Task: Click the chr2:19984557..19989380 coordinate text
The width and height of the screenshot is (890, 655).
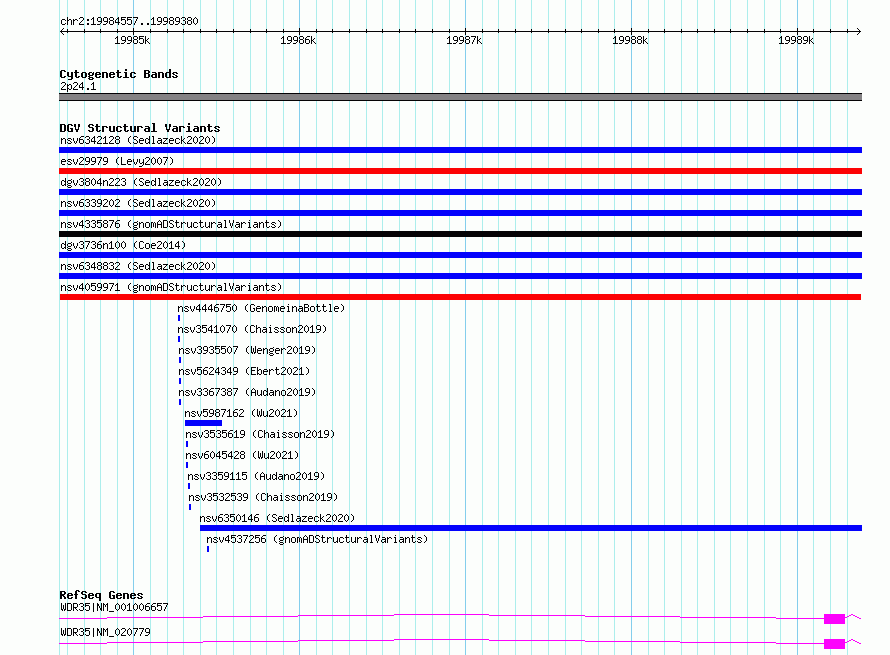Action: coord(129,22)
